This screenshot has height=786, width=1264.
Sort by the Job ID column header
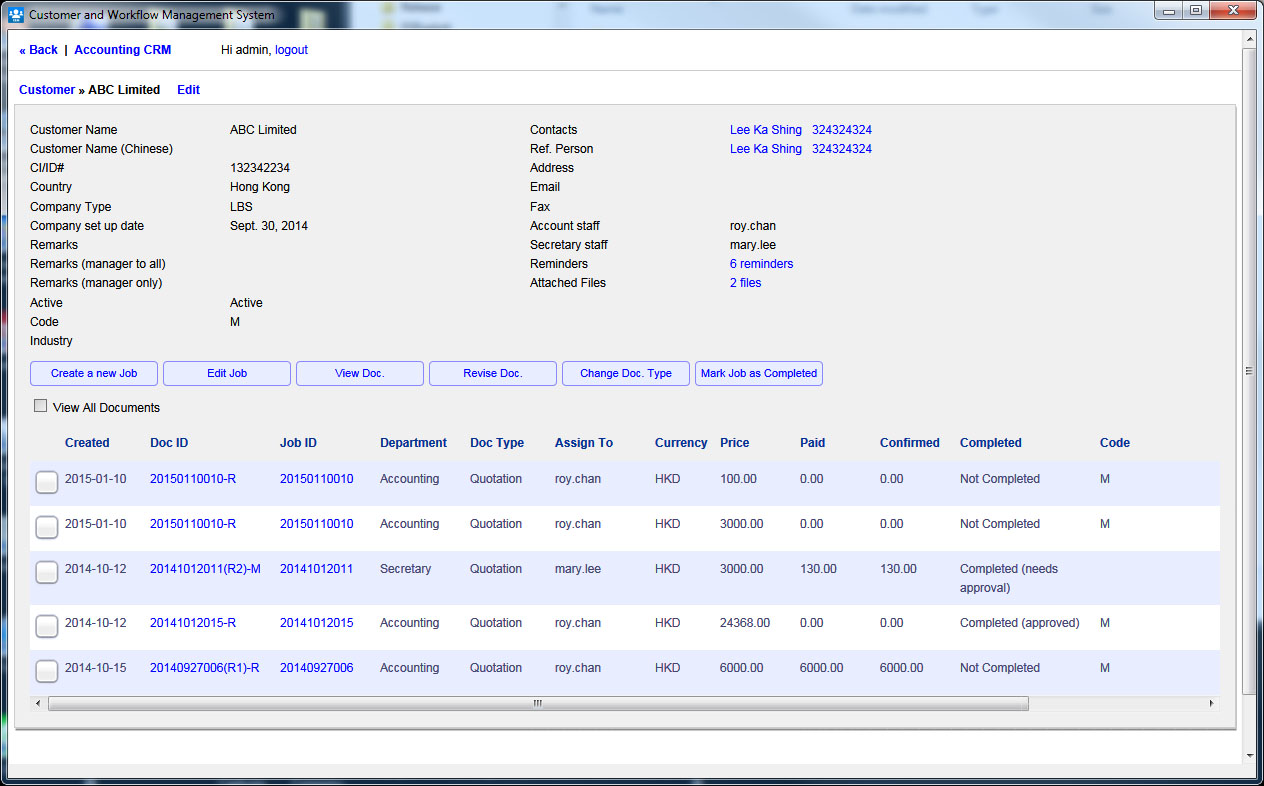coord(298,443)
